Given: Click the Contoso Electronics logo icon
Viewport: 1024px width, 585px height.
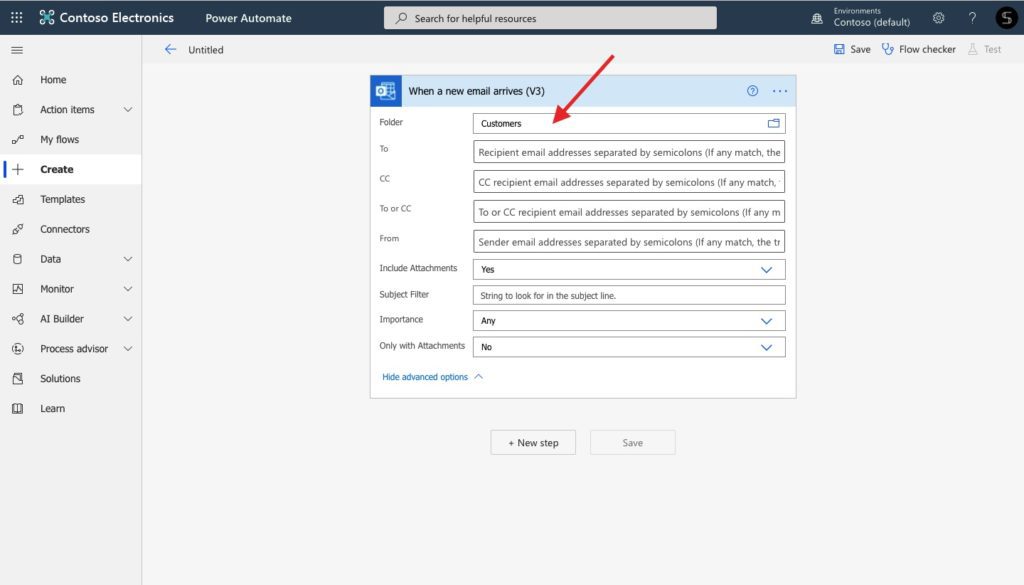Looking at the screenshot, I should coord(46,18).
